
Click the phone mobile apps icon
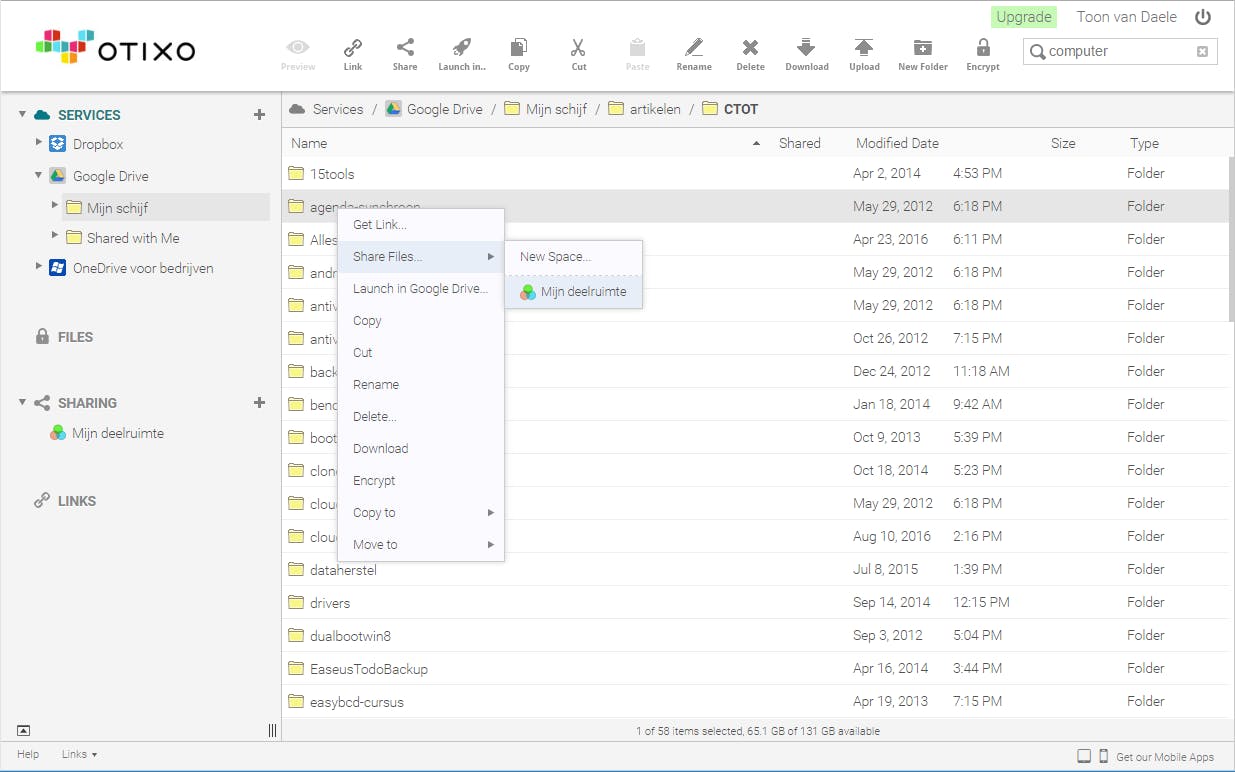click(x=1103, y=756)
